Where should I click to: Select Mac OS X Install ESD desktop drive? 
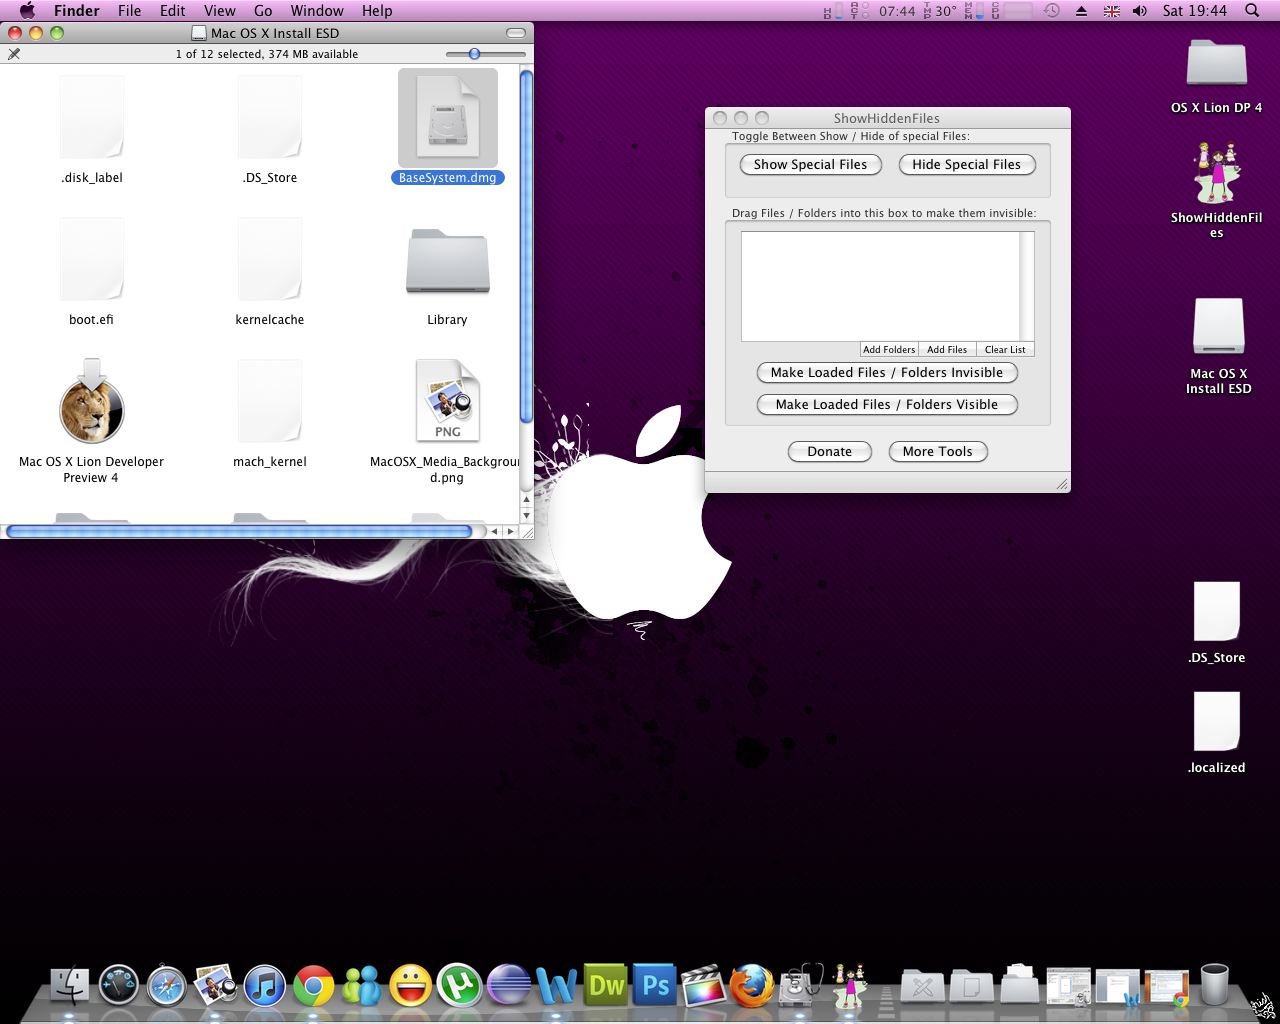(x=1218, y=346)
